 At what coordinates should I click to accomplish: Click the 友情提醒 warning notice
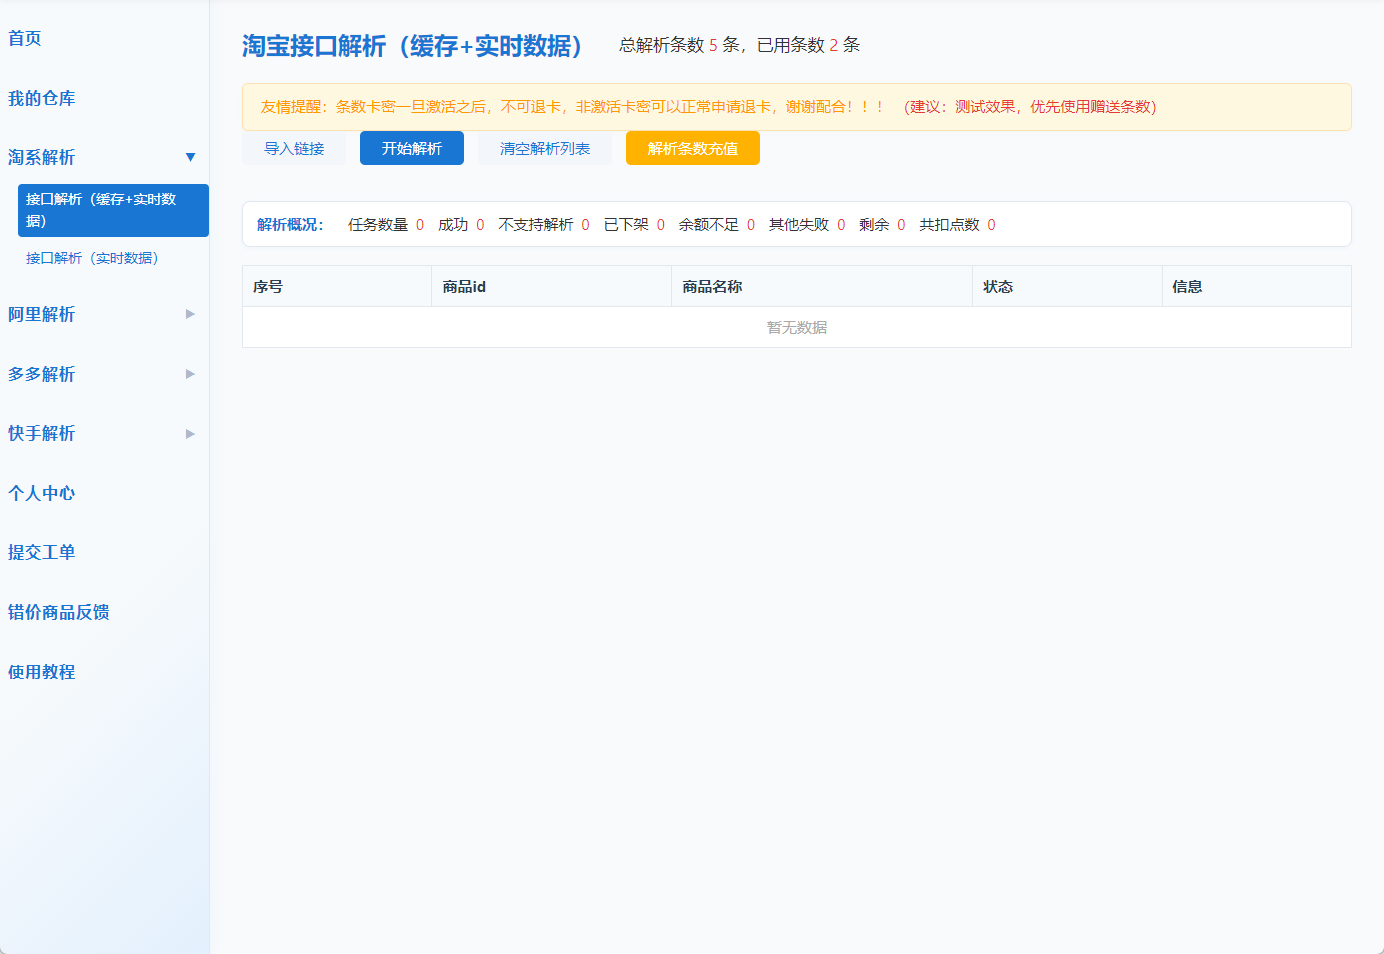pos(797,107)
